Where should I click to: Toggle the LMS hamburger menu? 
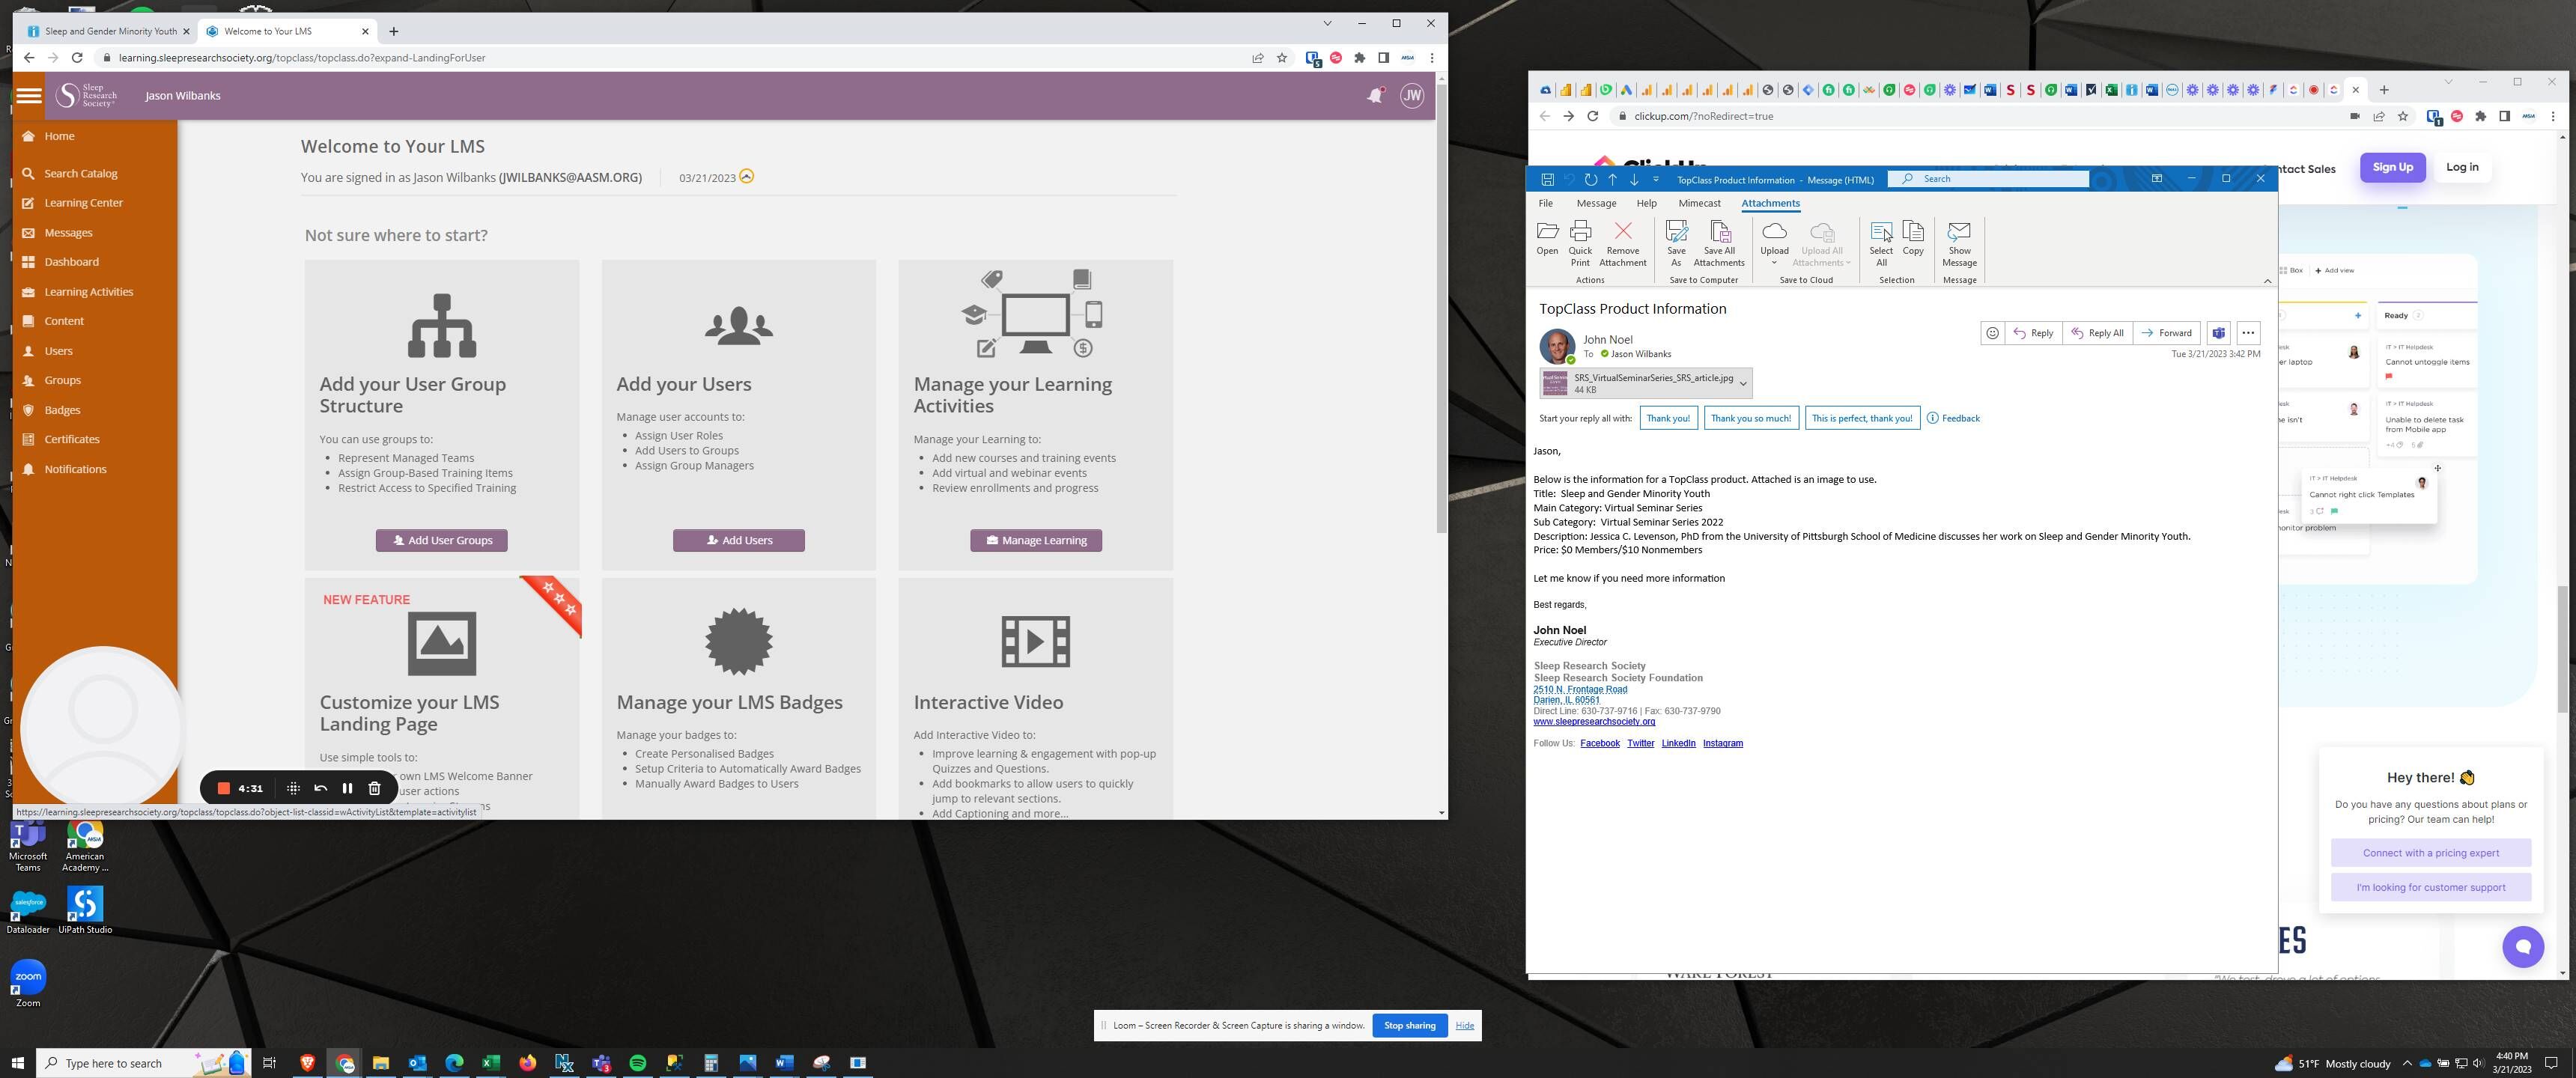28,96
